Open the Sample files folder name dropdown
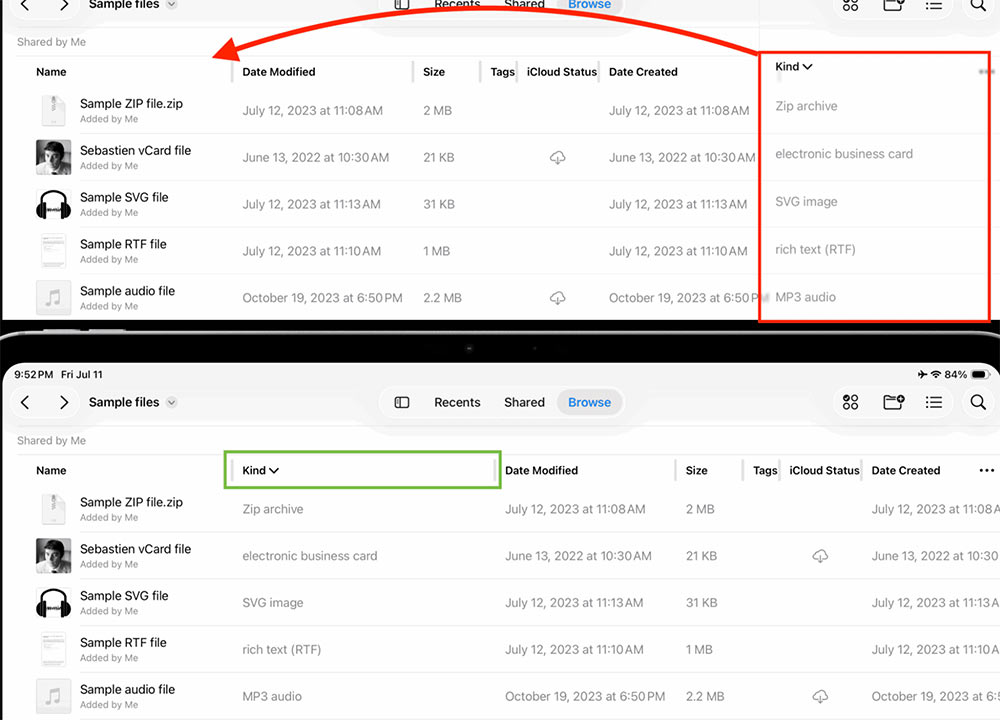Screen dimensions: 1000x720 click(x=131, y=402)
